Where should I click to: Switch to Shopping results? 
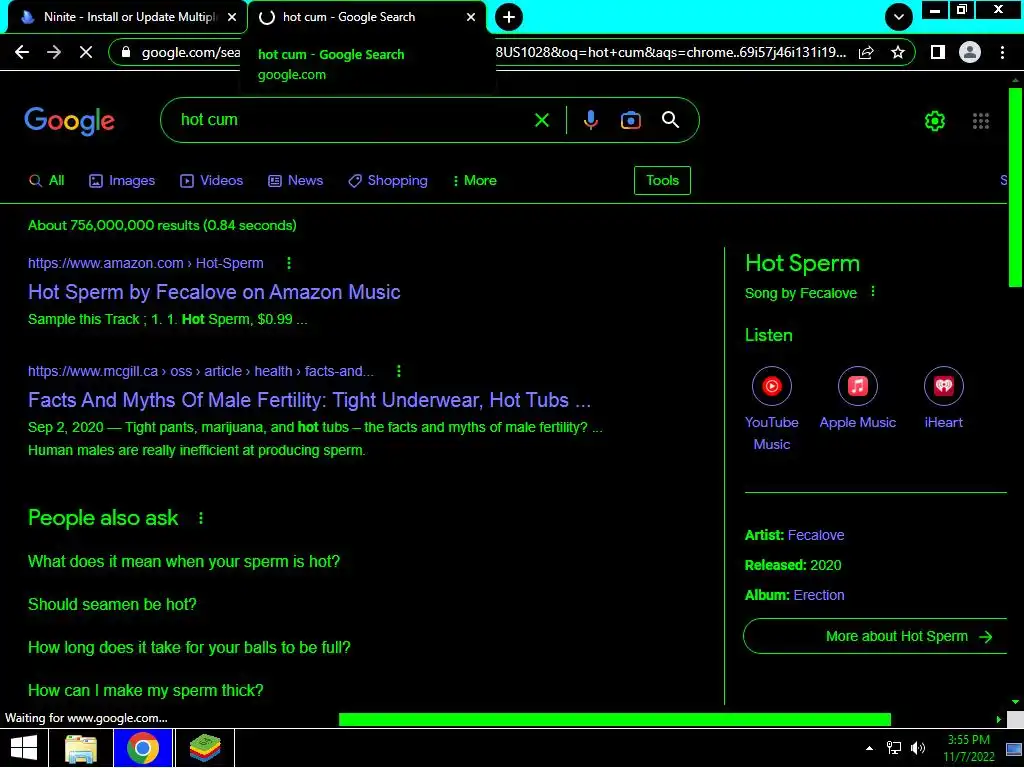tap(388, 181)
